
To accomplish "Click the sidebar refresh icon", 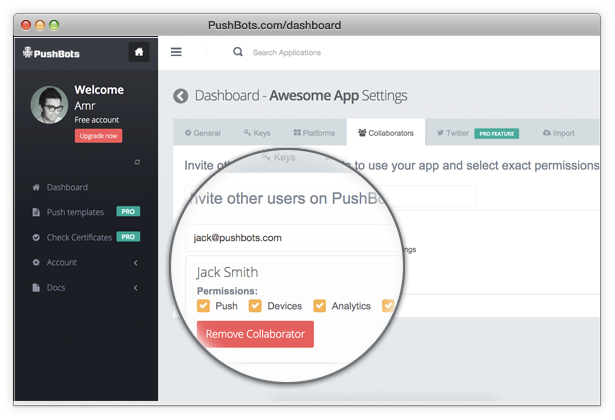I will coord(137,162).
